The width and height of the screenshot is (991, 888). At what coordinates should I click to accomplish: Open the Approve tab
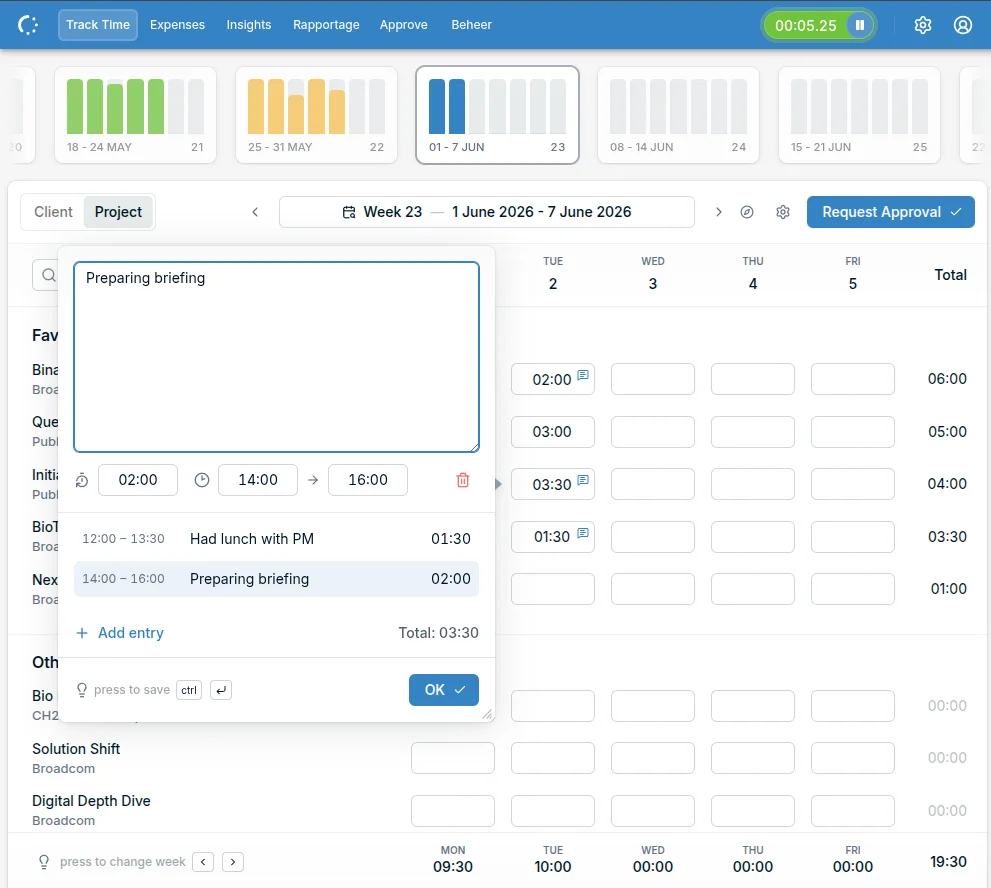click(x=403, y=25)
